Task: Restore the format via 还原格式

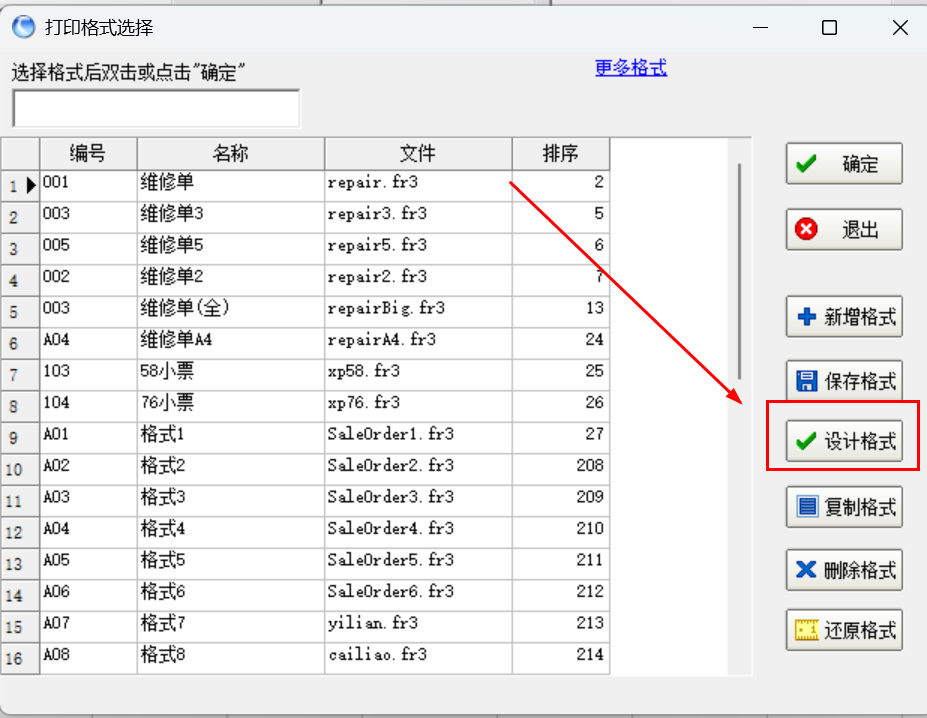Action: pos(844,630)
